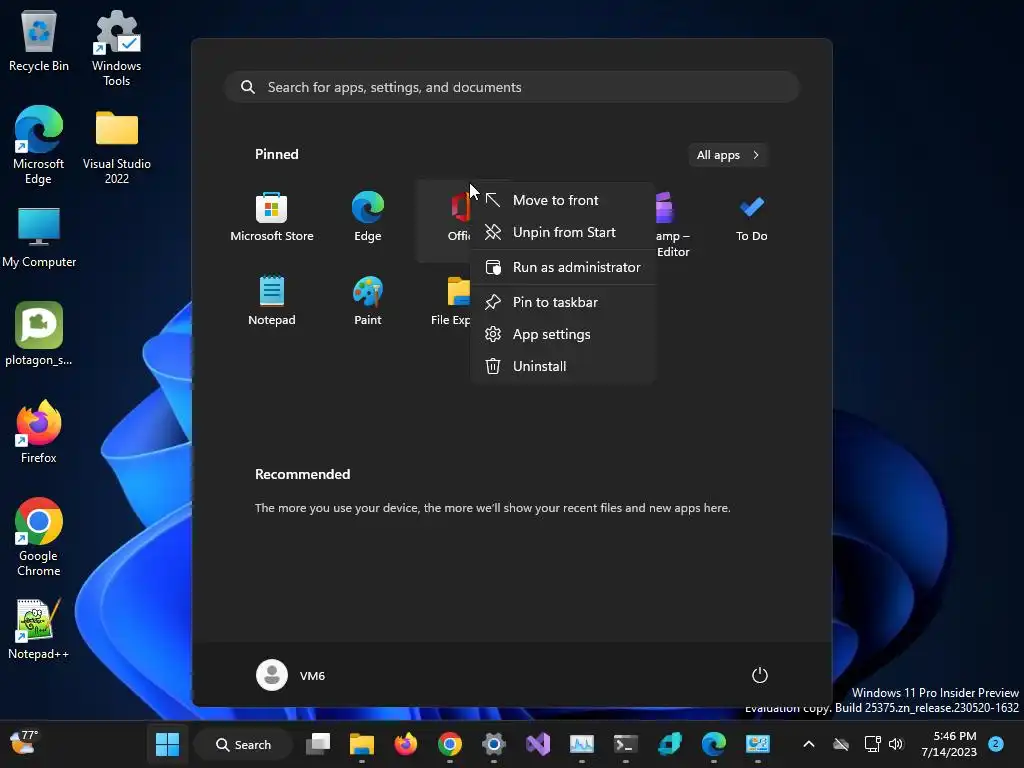1024x768 pixels.
Task: Choose Unpin from Start
Action: point(563,232)
